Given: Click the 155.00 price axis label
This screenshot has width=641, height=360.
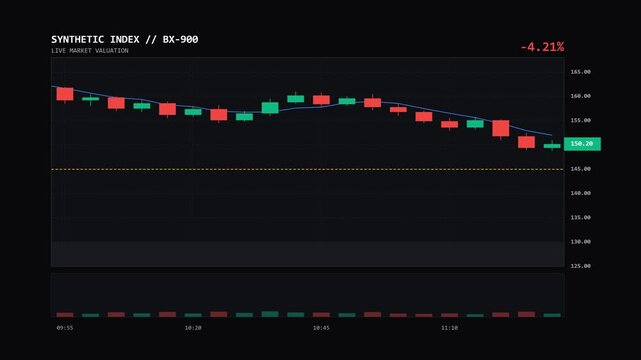Looking at the screenshot, I should 580,121.
